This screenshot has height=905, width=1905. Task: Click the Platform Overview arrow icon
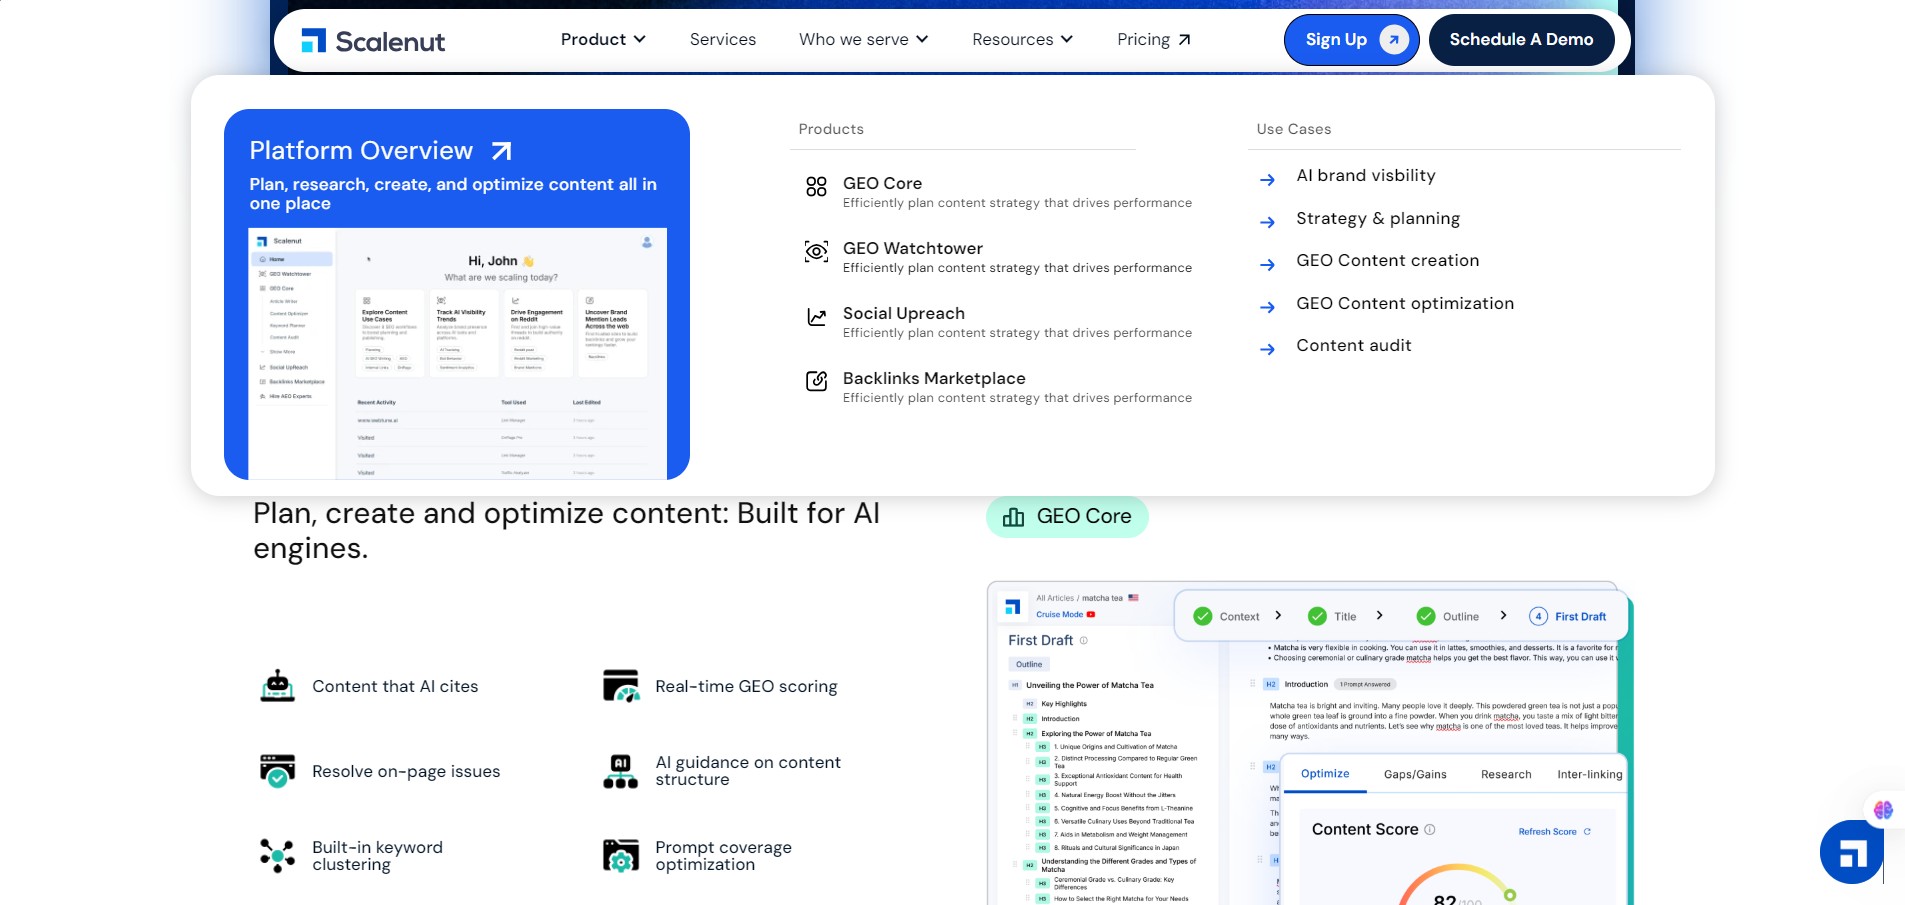point(501,151)
